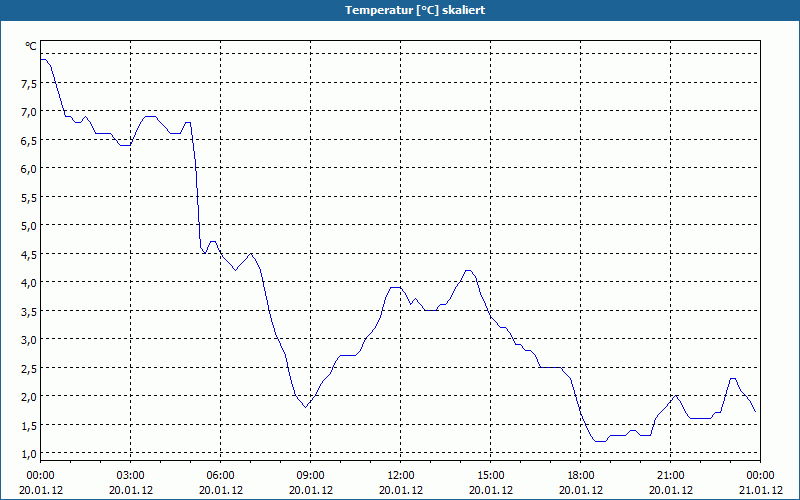The height and width of the screenshot is (500, 800).
Task: Click the 5,0 y-axis label
Action: pos(29,226)
